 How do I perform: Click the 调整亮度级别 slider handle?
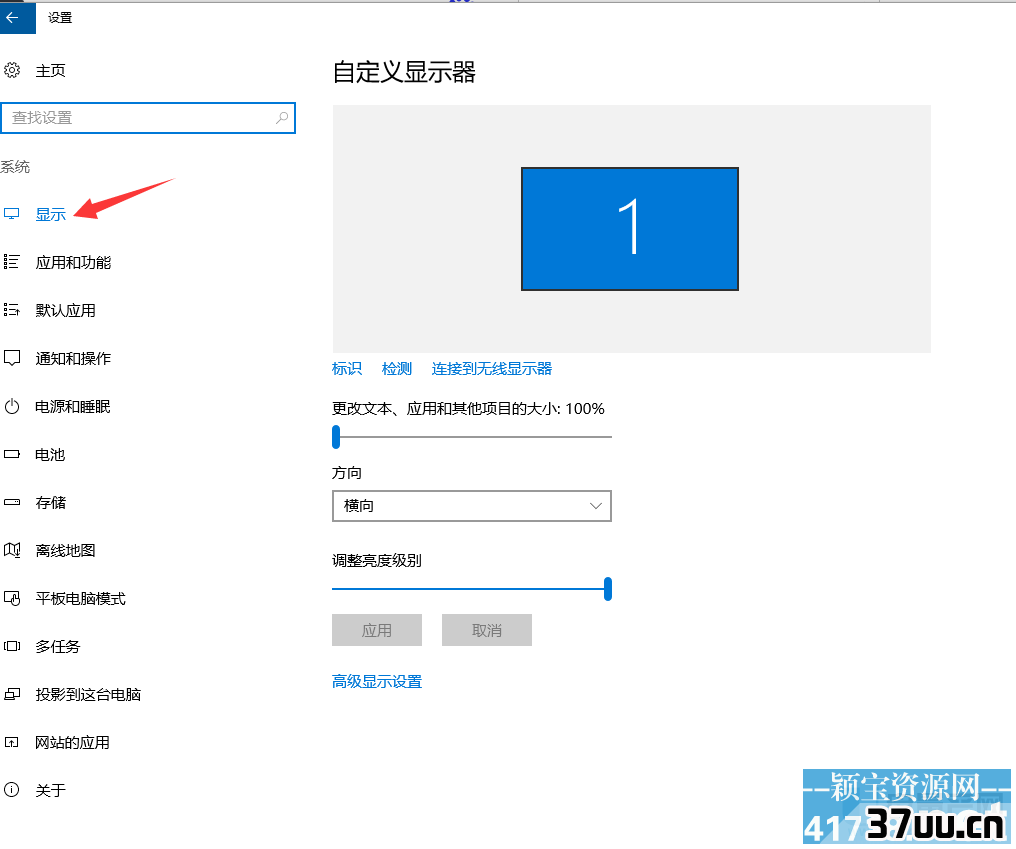point(608,589)
